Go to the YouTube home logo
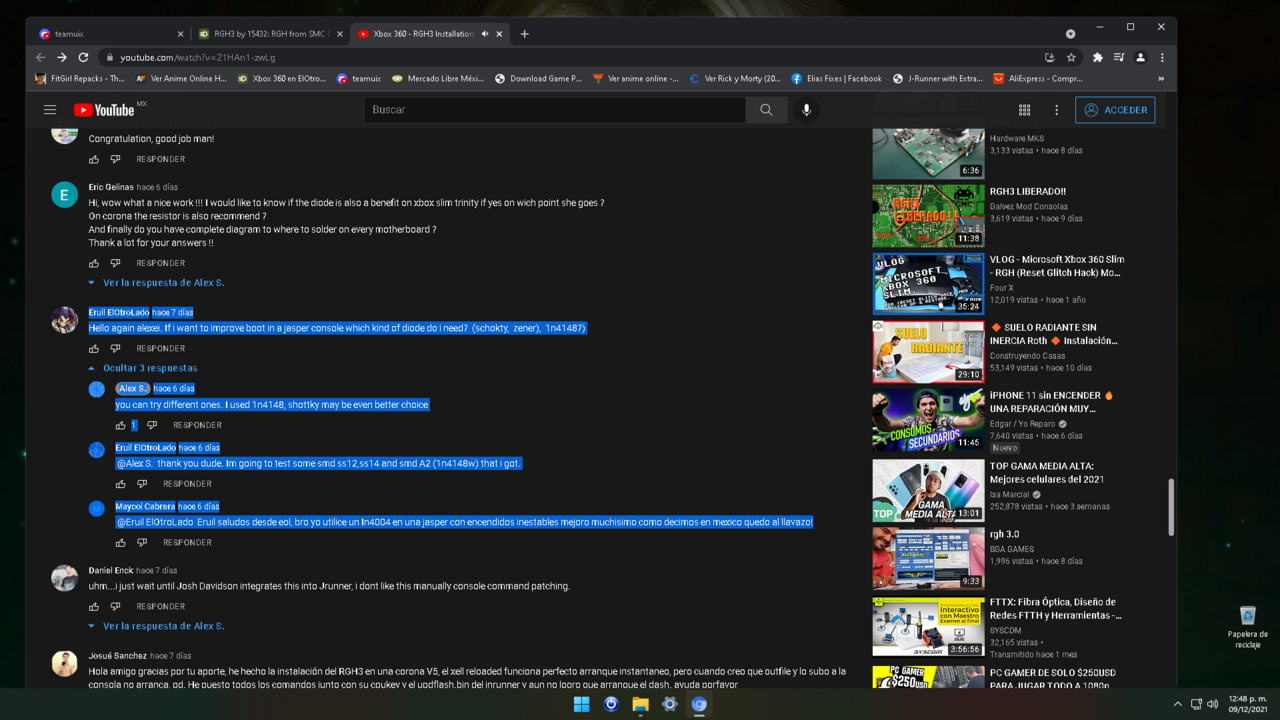Screen dimensions: 1280x720 pyautogui.click(x=104, y=110)
